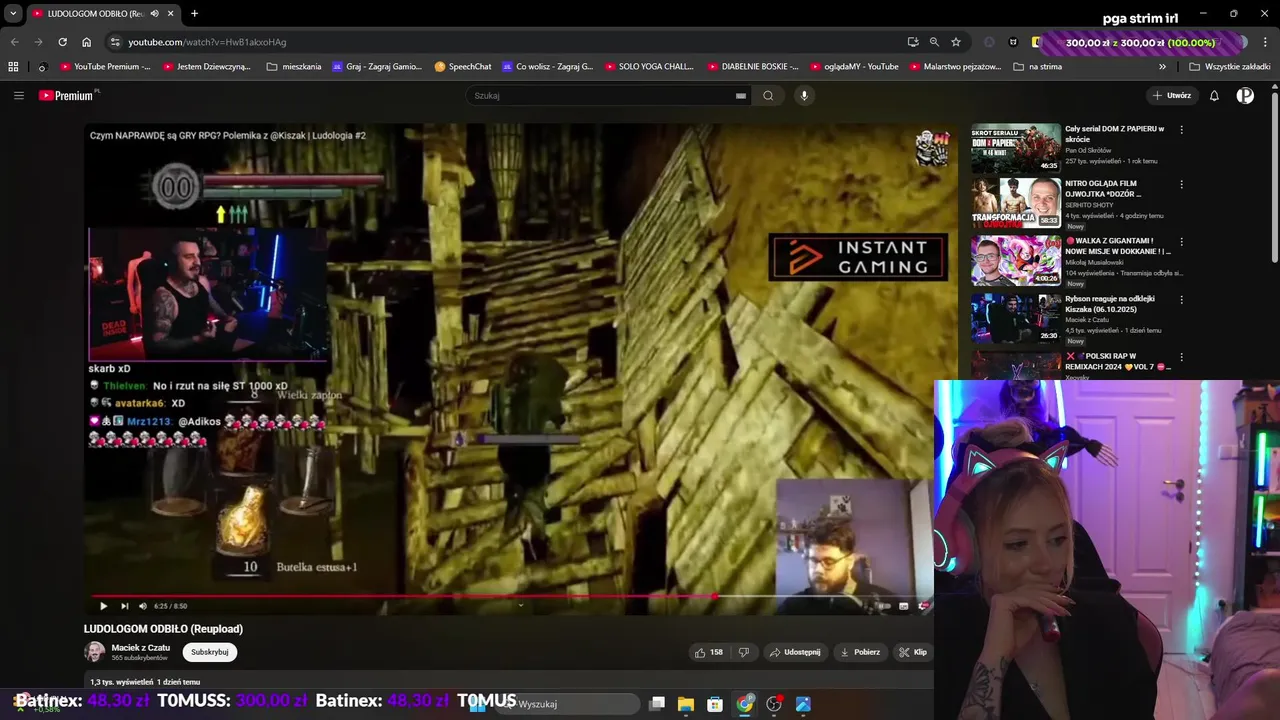Open the SOLO YOGA CHALL bookmark
The height and width of the screenshot is (720, 1280).
(x=649, y=67)
